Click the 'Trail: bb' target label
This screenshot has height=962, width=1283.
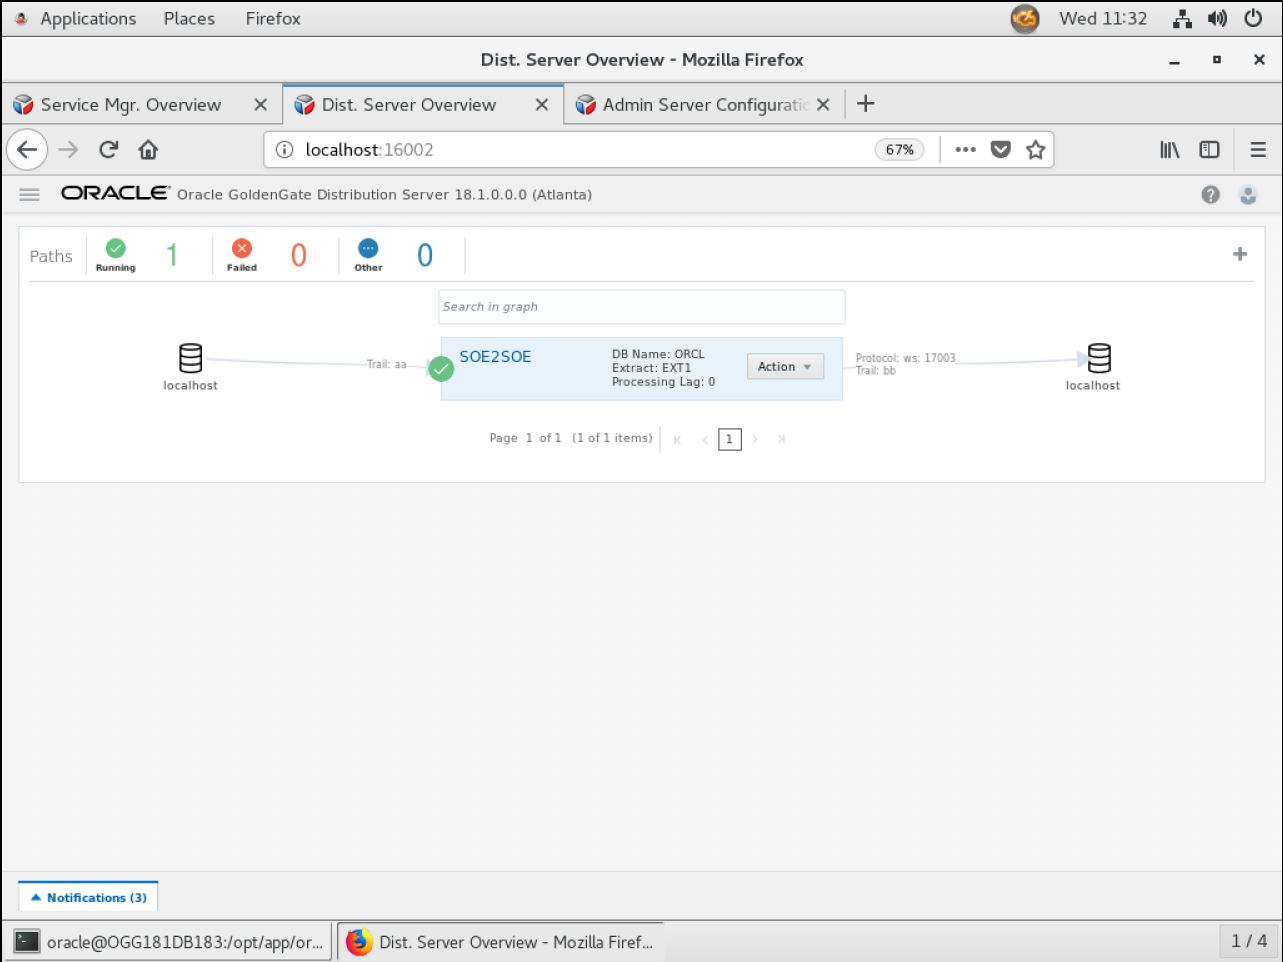876,371
